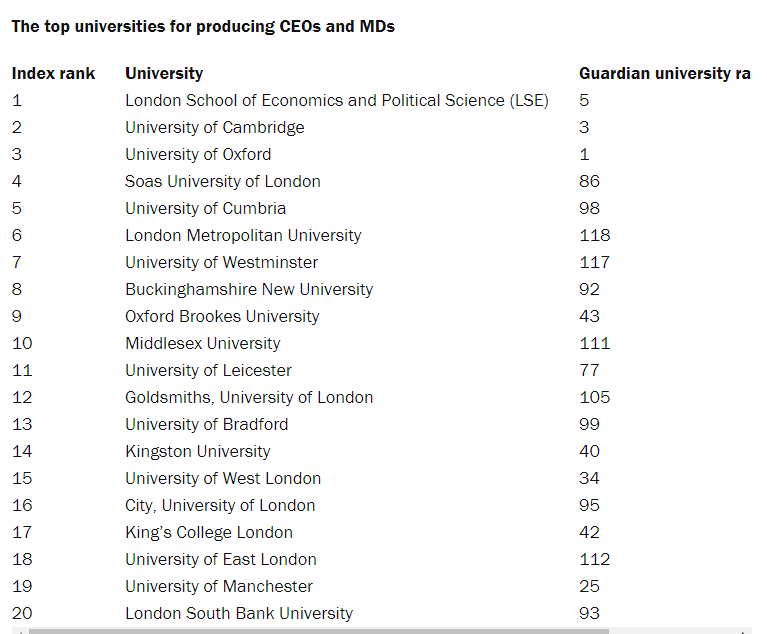Click the Oxford Brookes University cell
Viewport: 767px width, 634px height.
coord(222,316)
